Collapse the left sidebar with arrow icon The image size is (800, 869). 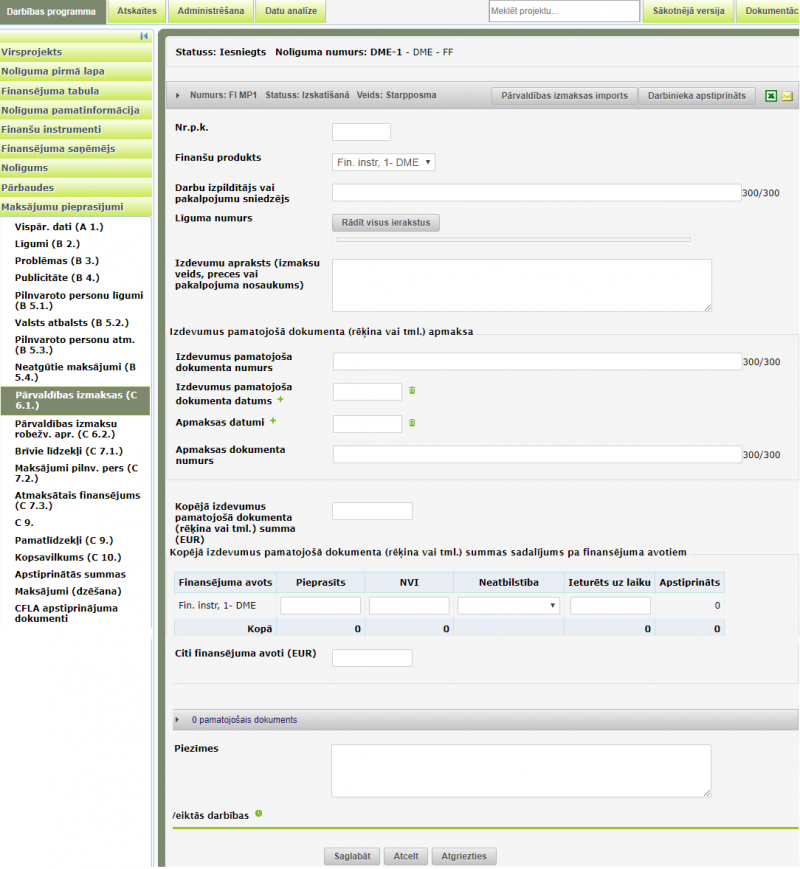[144, 36]
